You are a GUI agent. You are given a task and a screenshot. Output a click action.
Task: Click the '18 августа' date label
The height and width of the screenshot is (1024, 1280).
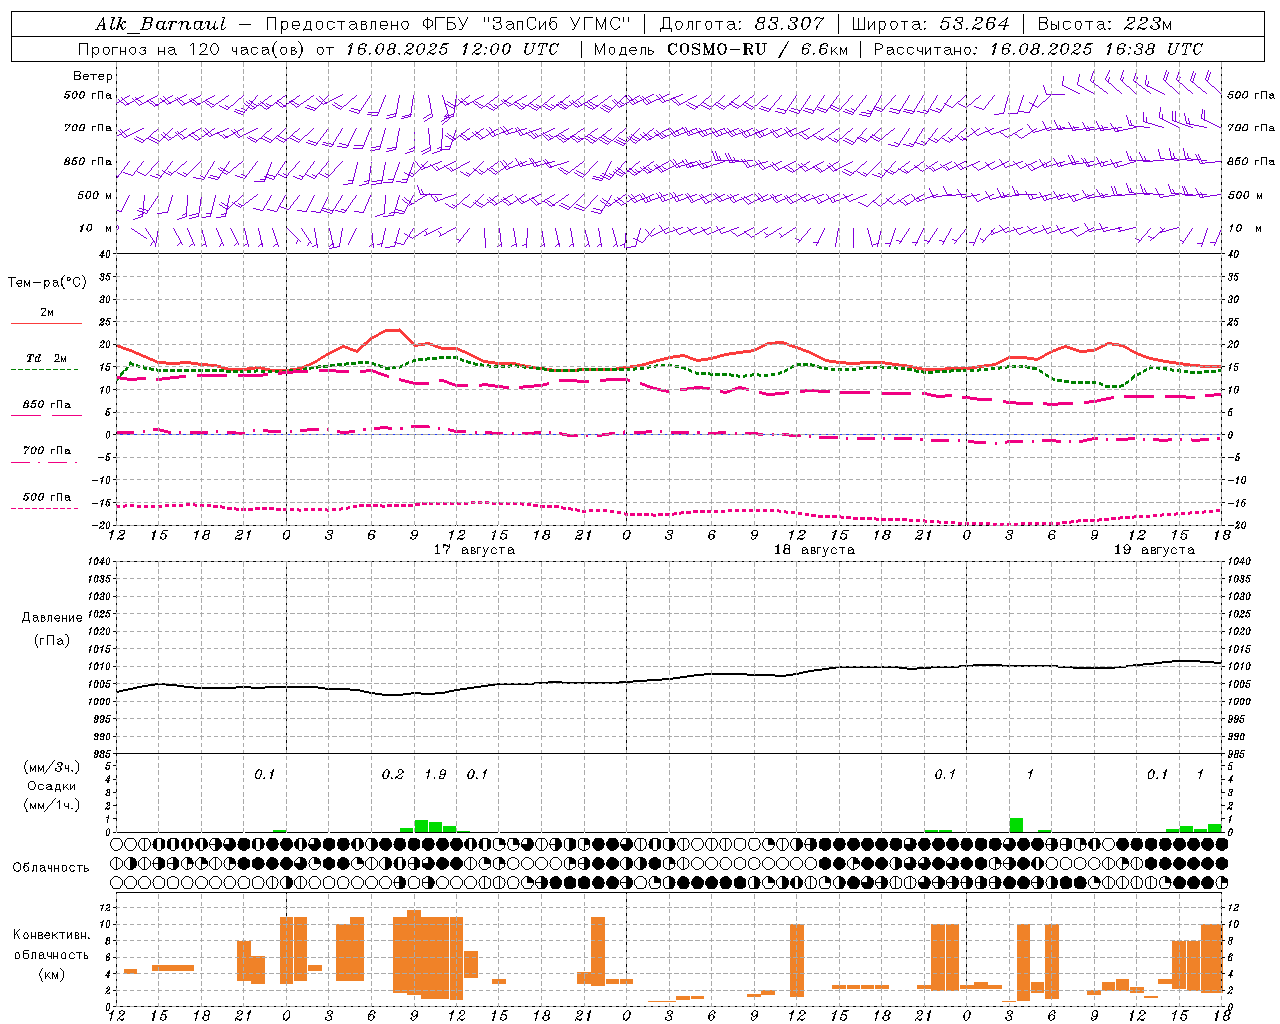pyautogui.click(x=814, y=550)
